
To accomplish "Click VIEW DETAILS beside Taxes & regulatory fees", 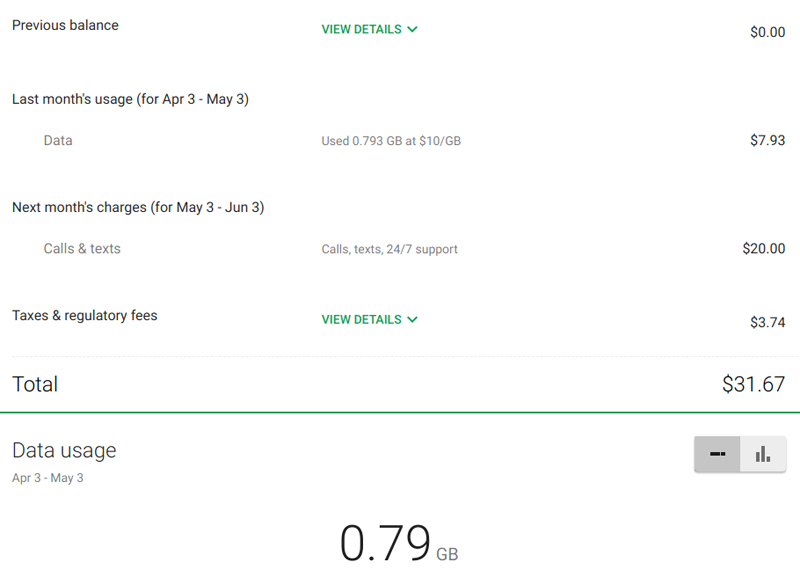I will (x=361, y=320).
